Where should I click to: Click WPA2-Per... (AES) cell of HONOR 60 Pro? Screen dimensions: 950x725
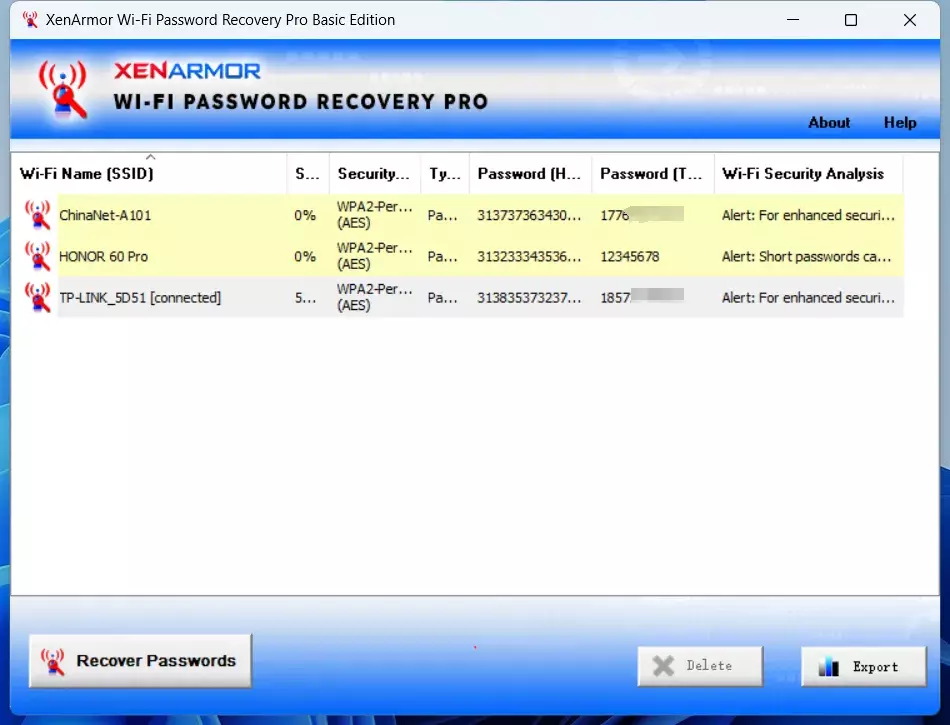(x=374, y=256)
